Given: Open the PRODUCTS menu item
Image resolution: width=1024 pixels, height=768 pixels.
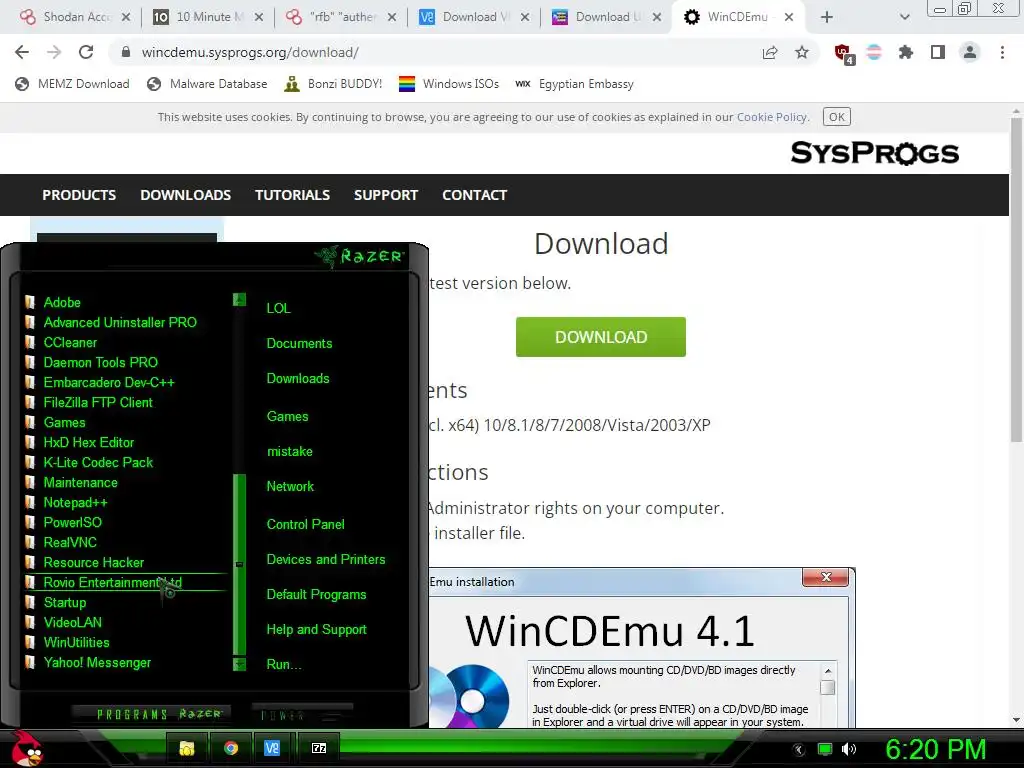Looking at the screenshot, I should point(79,195).
